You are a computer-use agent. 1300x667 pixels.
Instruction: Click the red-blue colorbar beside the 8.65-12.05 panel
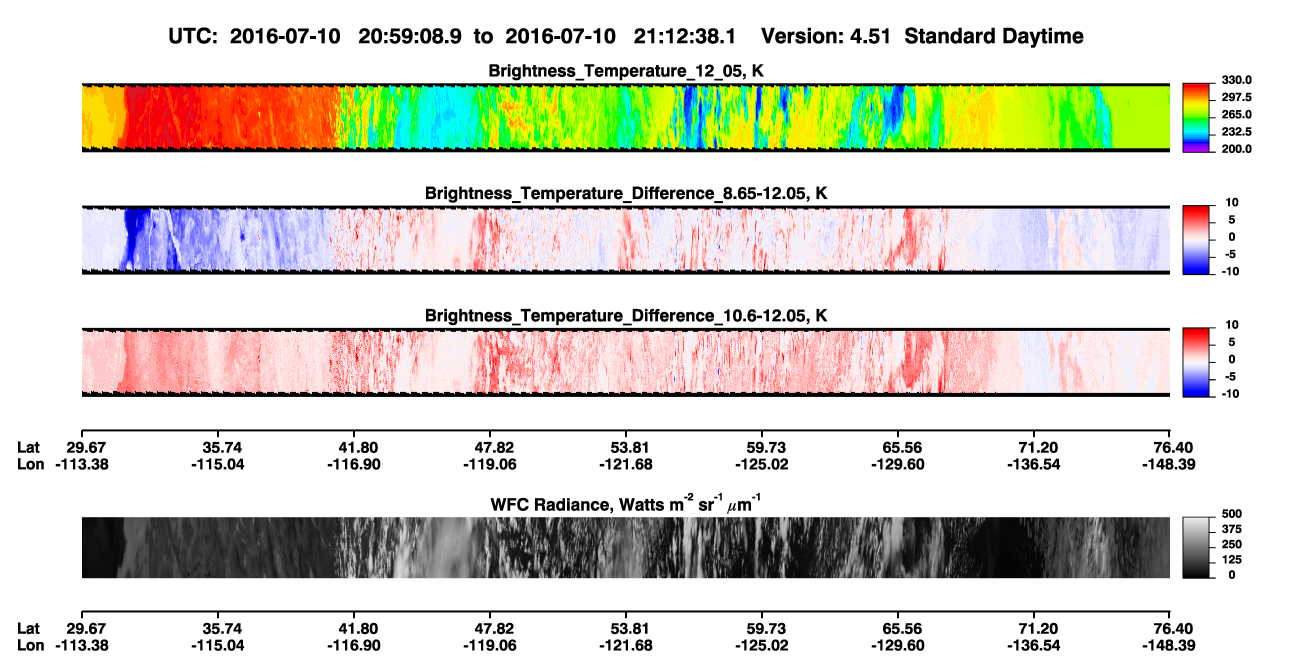[1196, 239]
